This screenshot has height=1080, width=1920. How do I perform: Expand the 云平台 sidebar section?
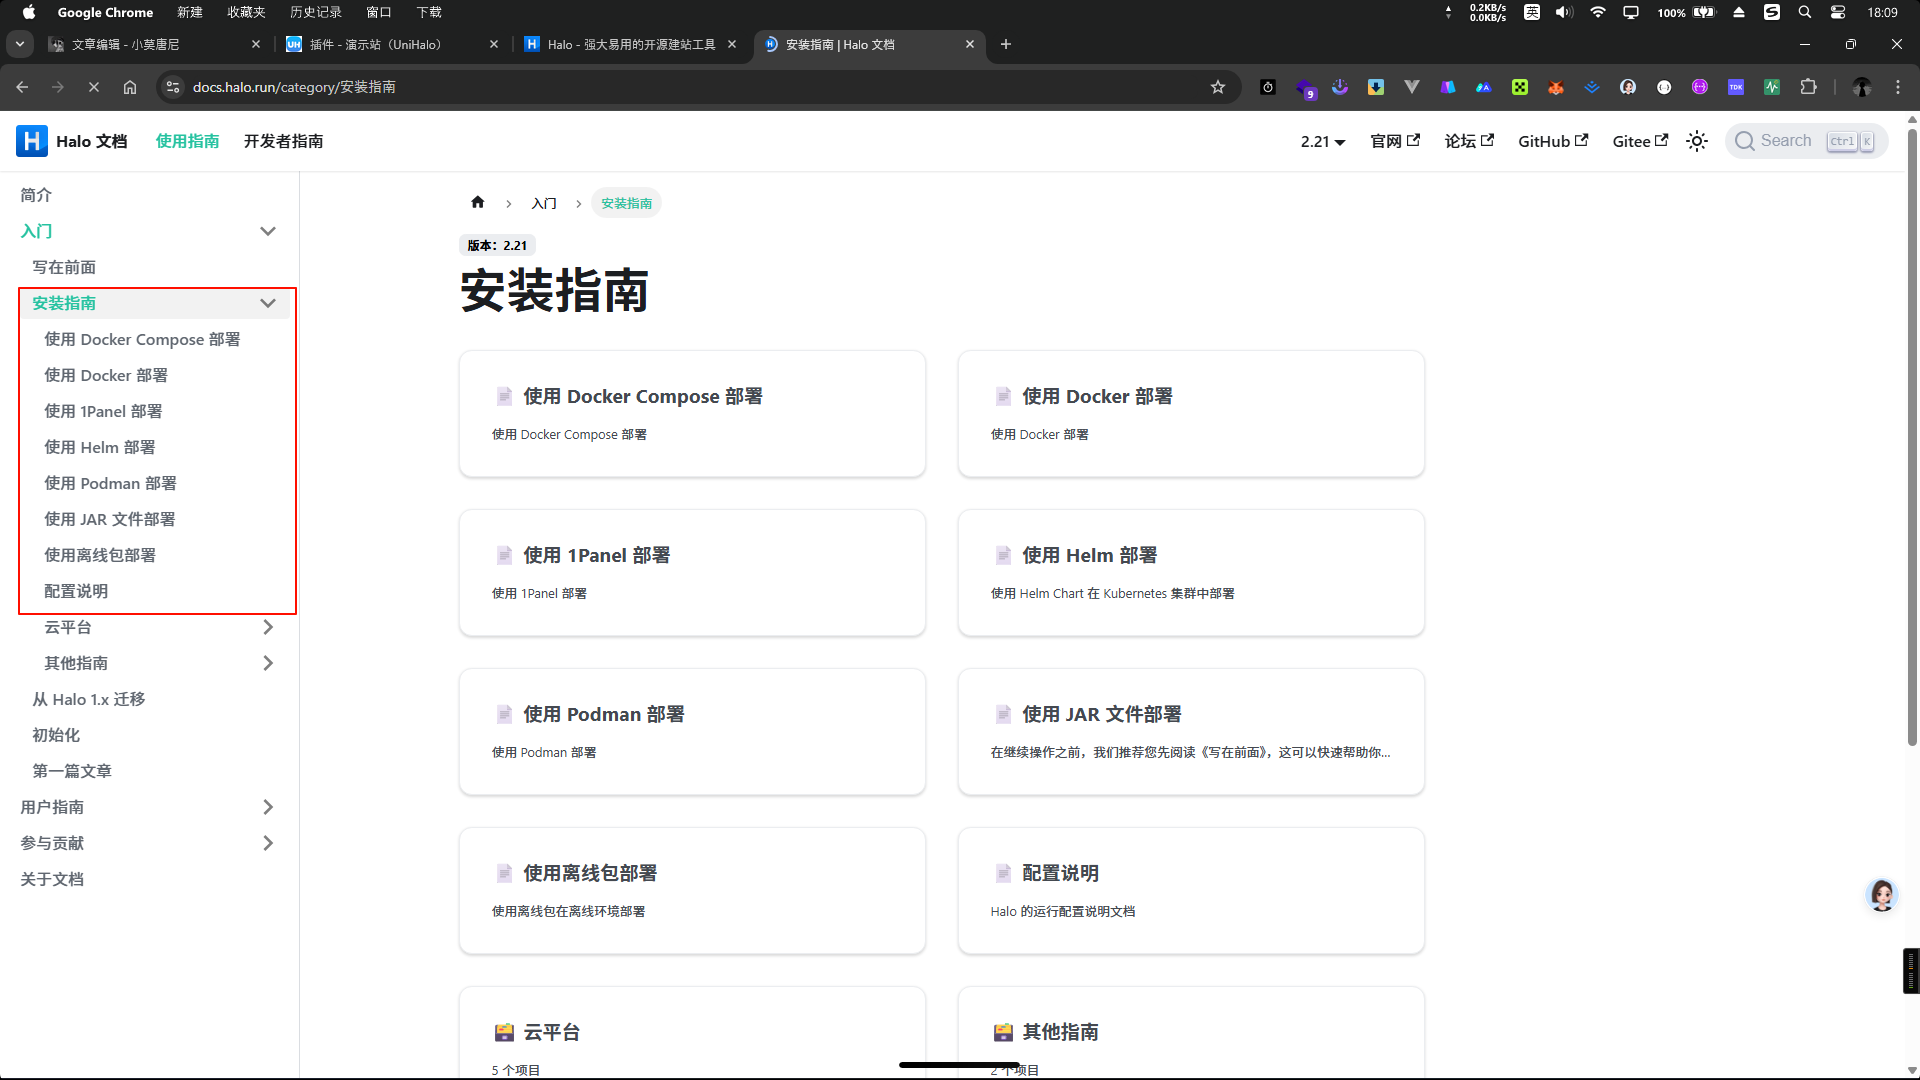coord(268,627)
